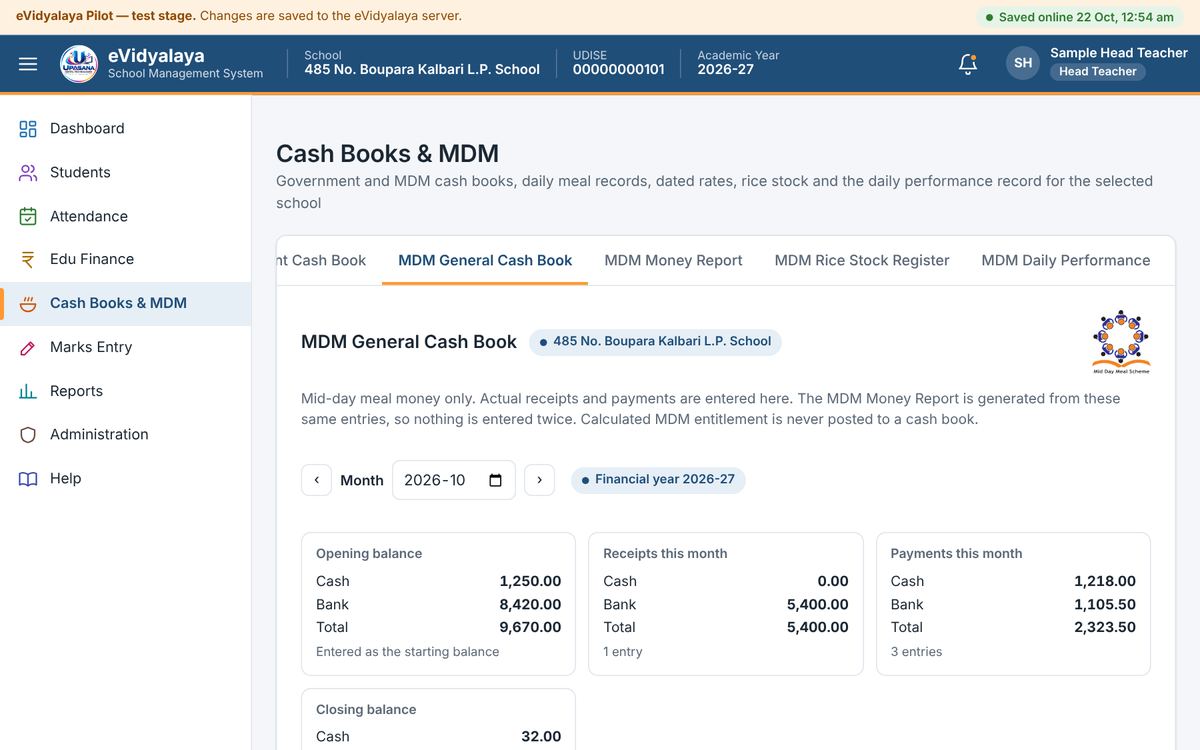
Task: Open the hamburger navigation menu
Action: coord(28,64)
